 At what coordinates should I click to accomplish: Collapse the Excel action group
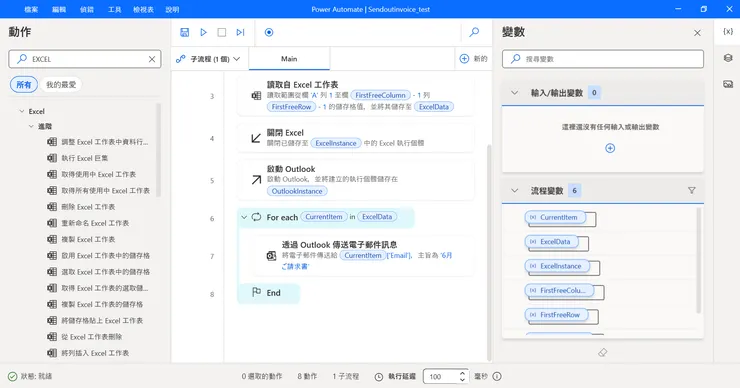22,111
